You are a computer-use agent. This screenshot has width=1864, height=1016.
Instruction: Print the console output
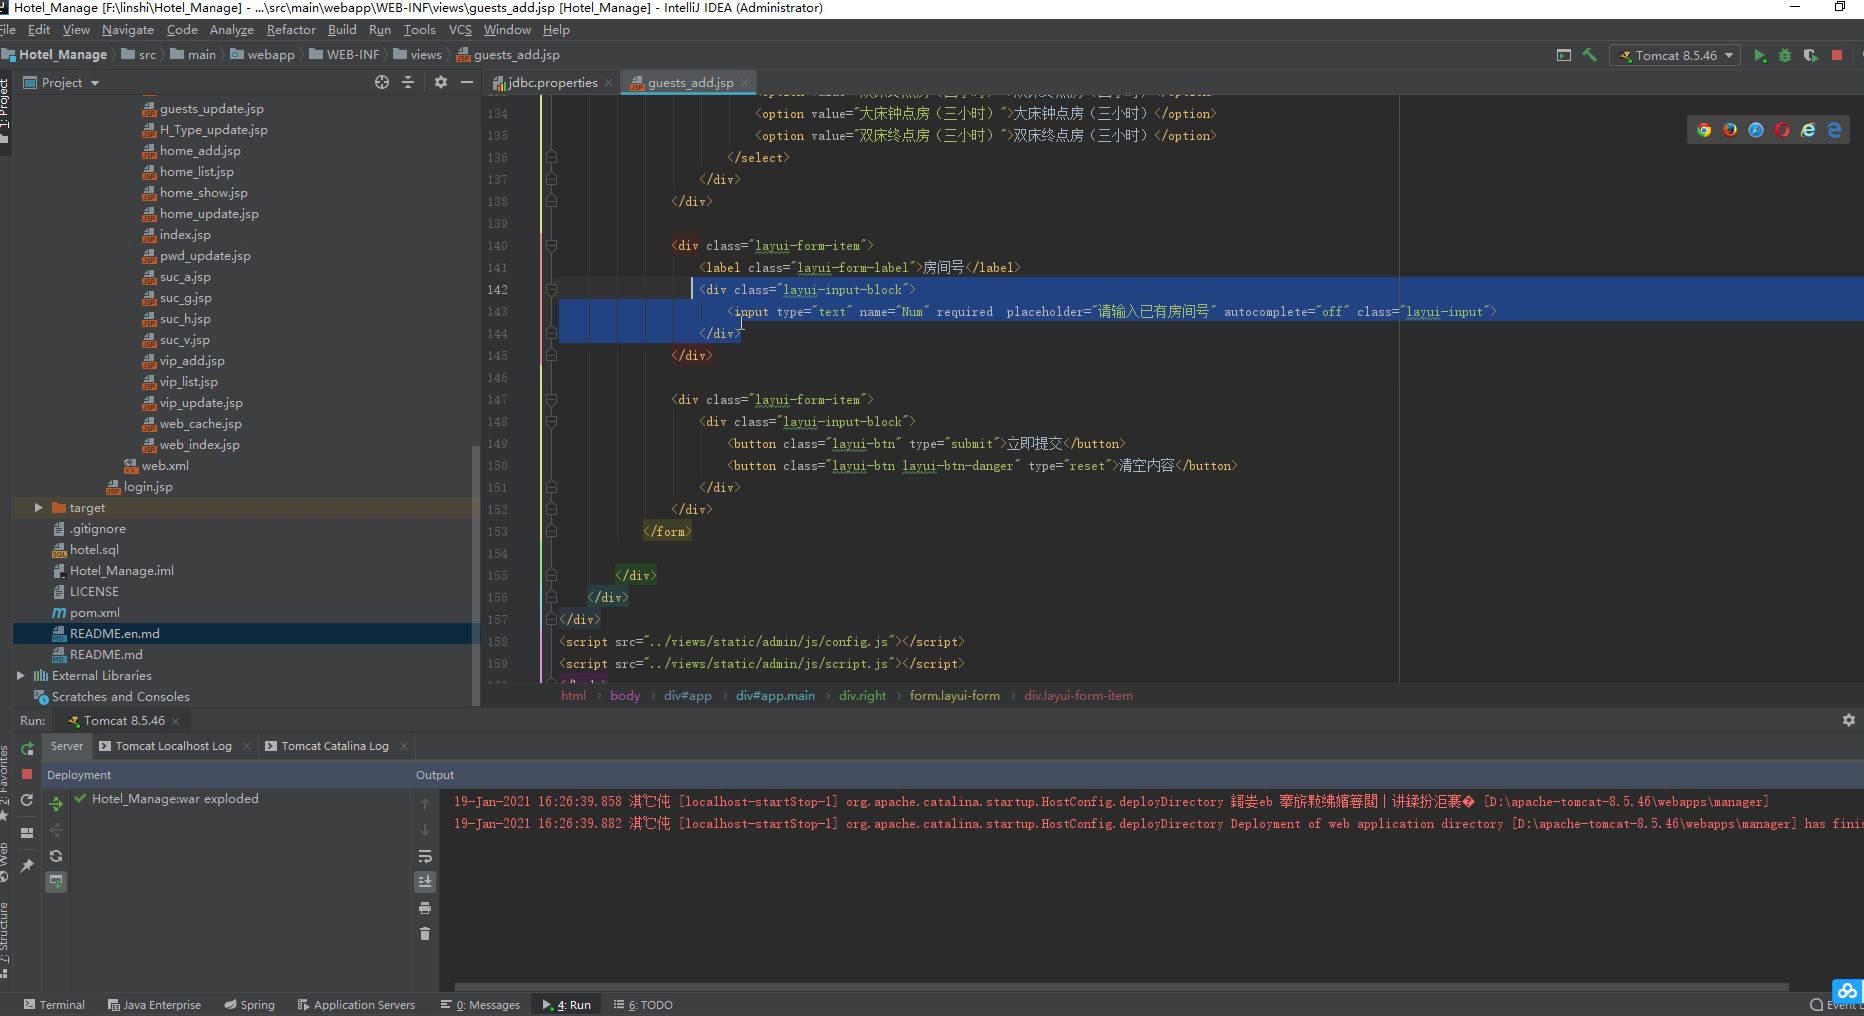[x=425, y=908]
